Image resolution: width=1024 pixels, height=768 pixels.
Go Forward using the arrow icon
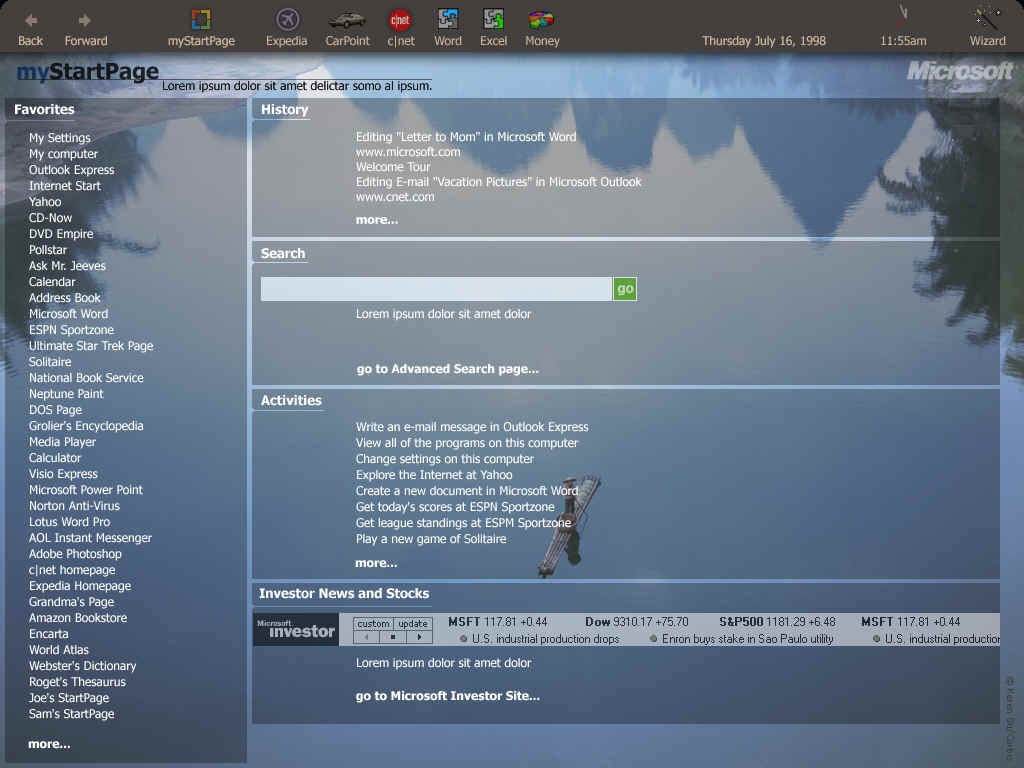84,20
